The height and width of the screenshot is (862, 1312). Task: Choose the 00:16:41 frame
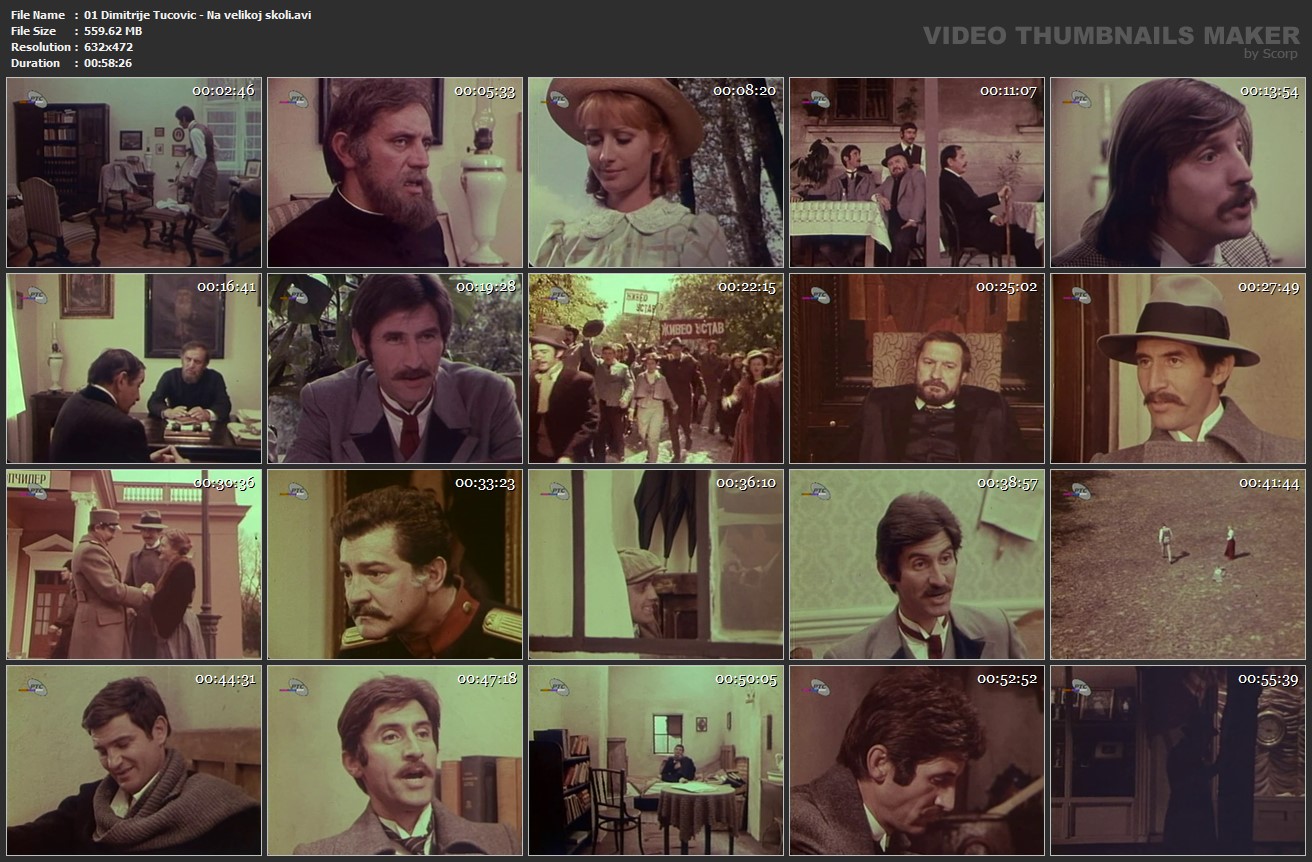click(x=134, y=368)
